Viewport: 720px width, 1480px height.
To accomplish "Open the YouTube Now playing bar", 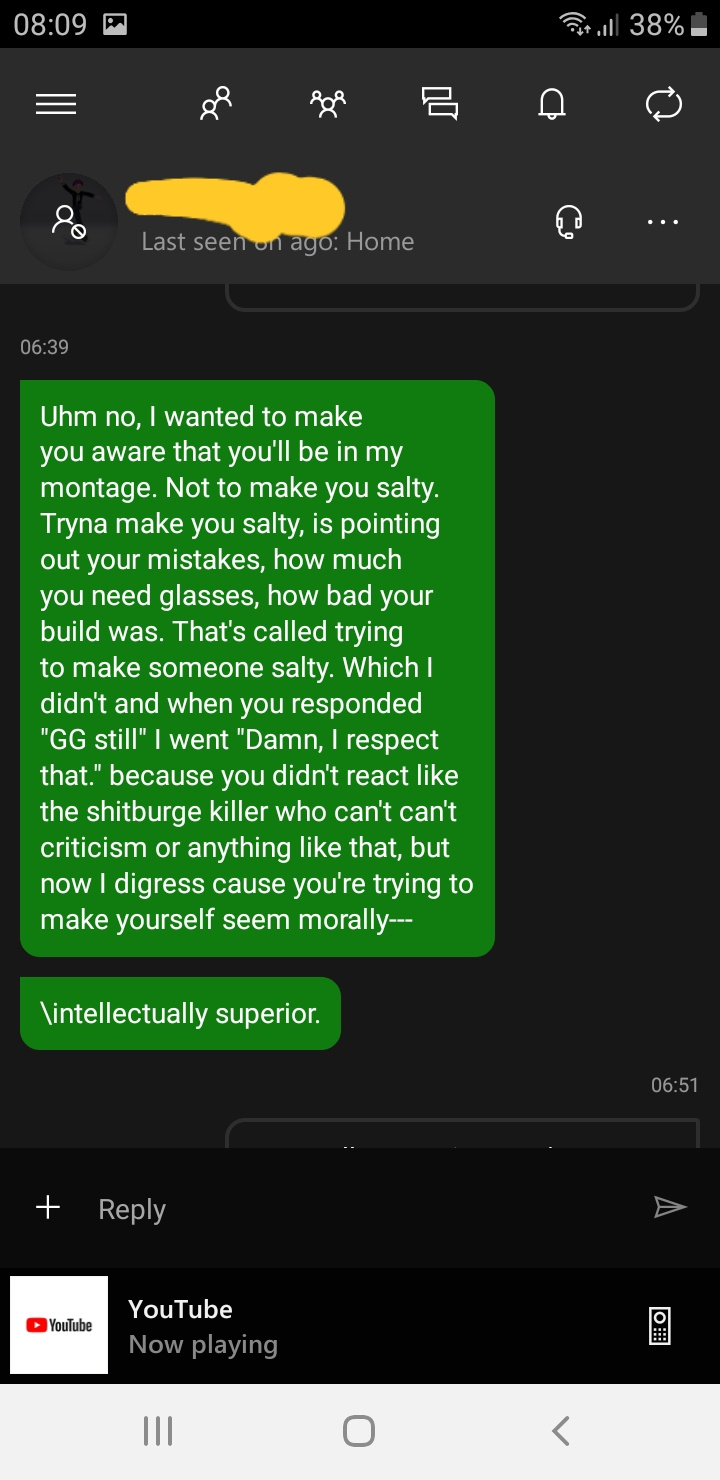I will pos(360,1325).
